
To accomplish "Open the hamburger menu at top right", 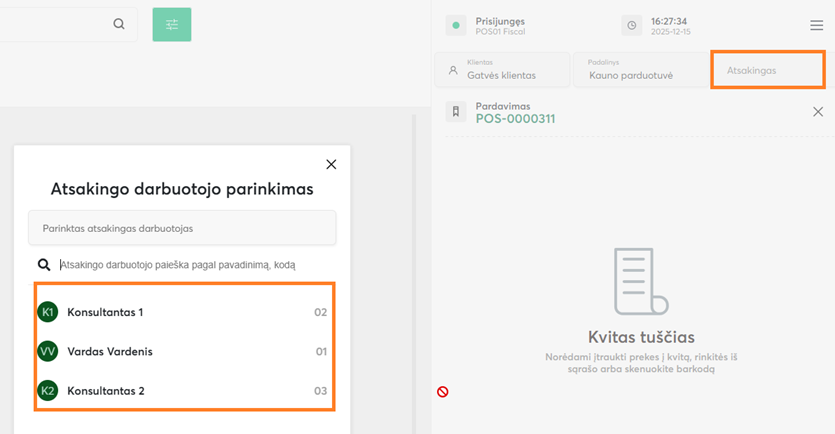I will coord(817,26).
